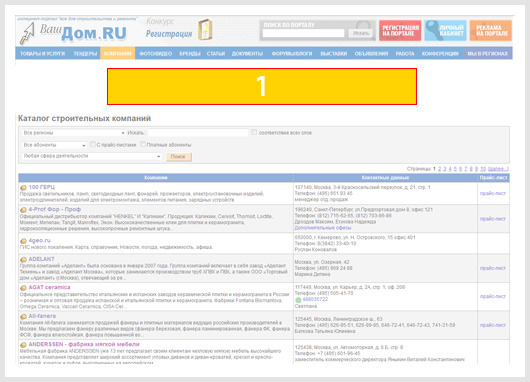This screenshot has width=530, height=382.
Task: Open the Мы в регионах menu item
Action: [487, 53]
